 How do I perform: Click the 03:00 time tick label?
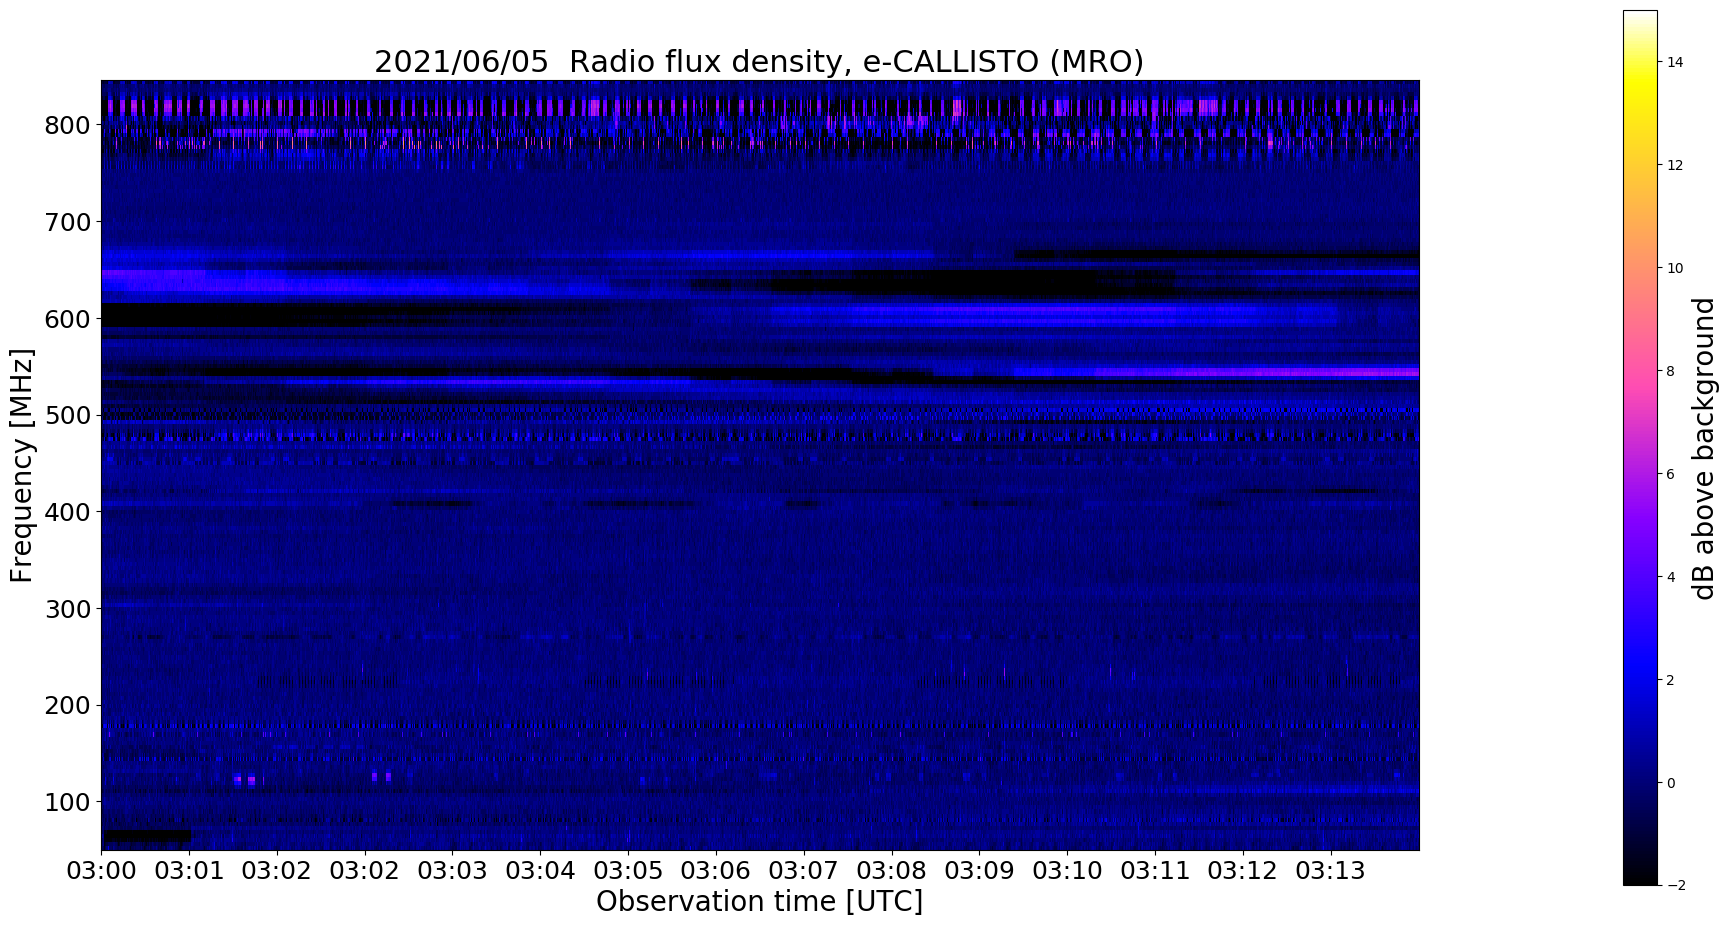[x=102, y=870]
